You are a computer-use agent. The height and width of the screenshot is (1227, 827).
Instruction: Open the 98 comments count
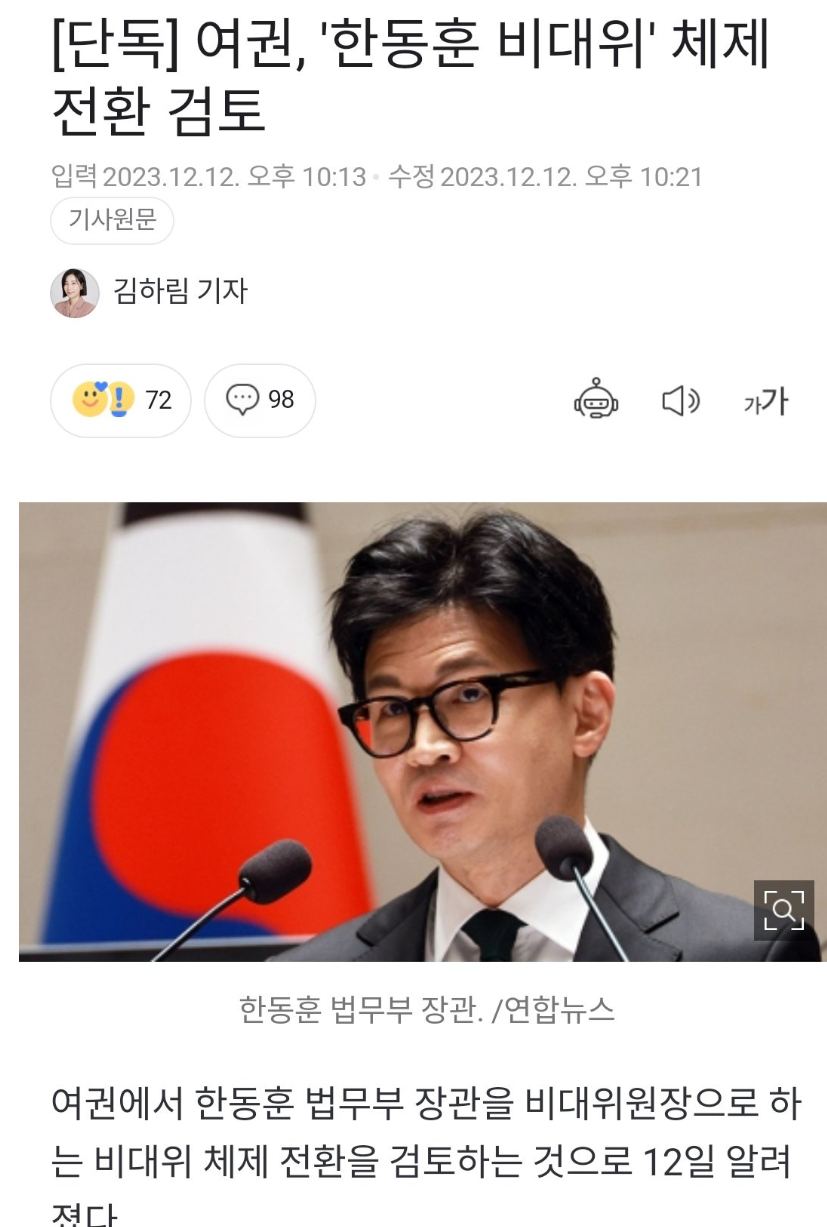click(281, 400)
